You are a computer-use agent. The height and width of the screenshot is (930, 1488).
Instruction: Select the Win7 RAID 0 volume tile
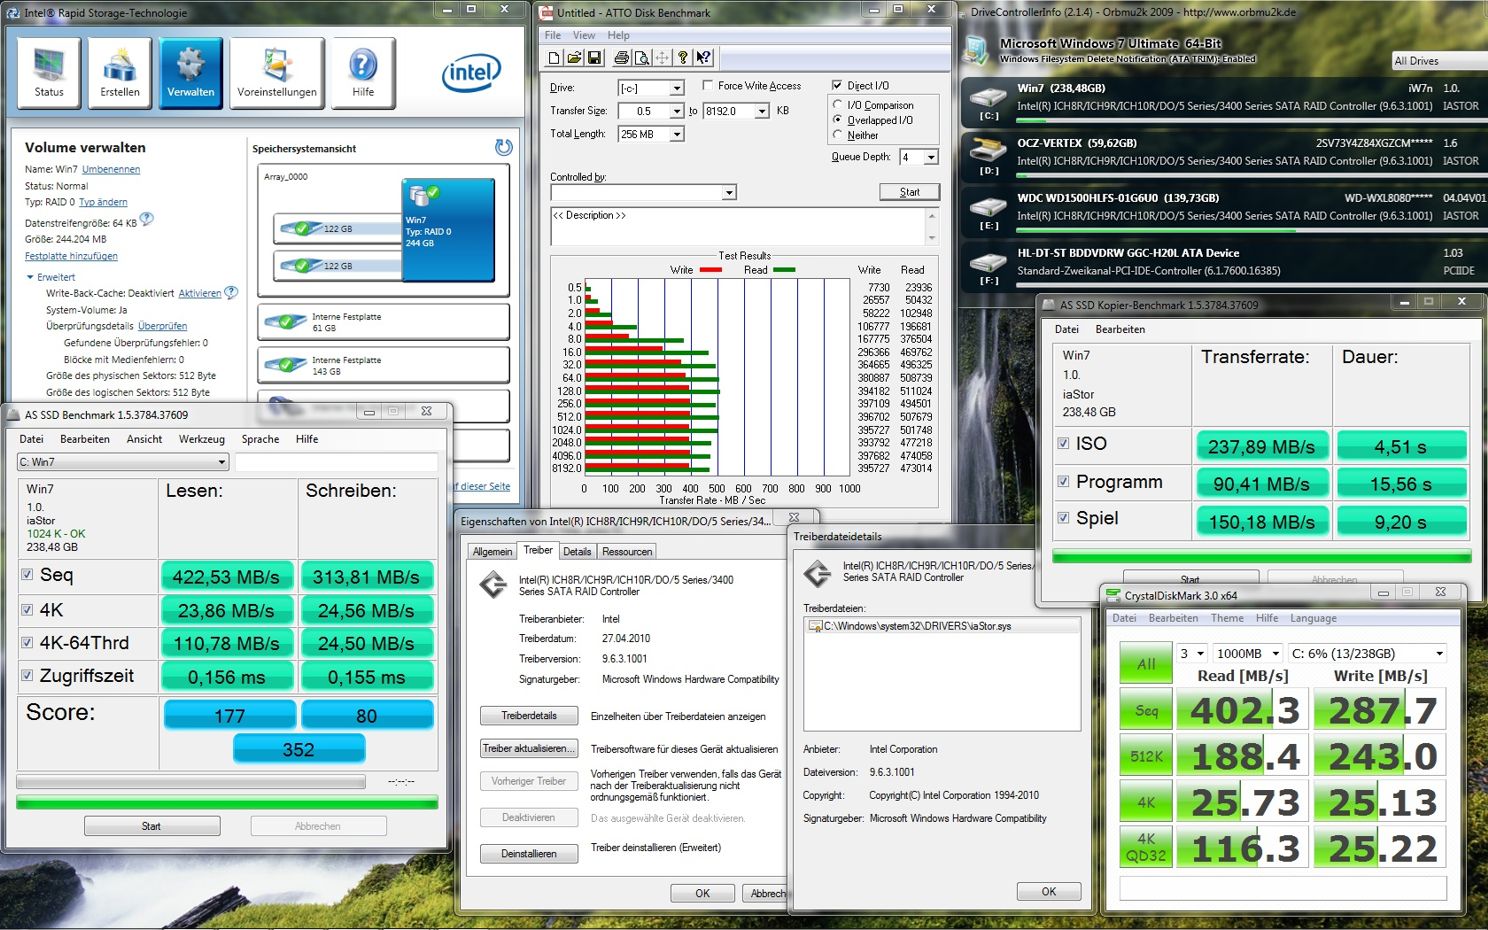point(448,229)
